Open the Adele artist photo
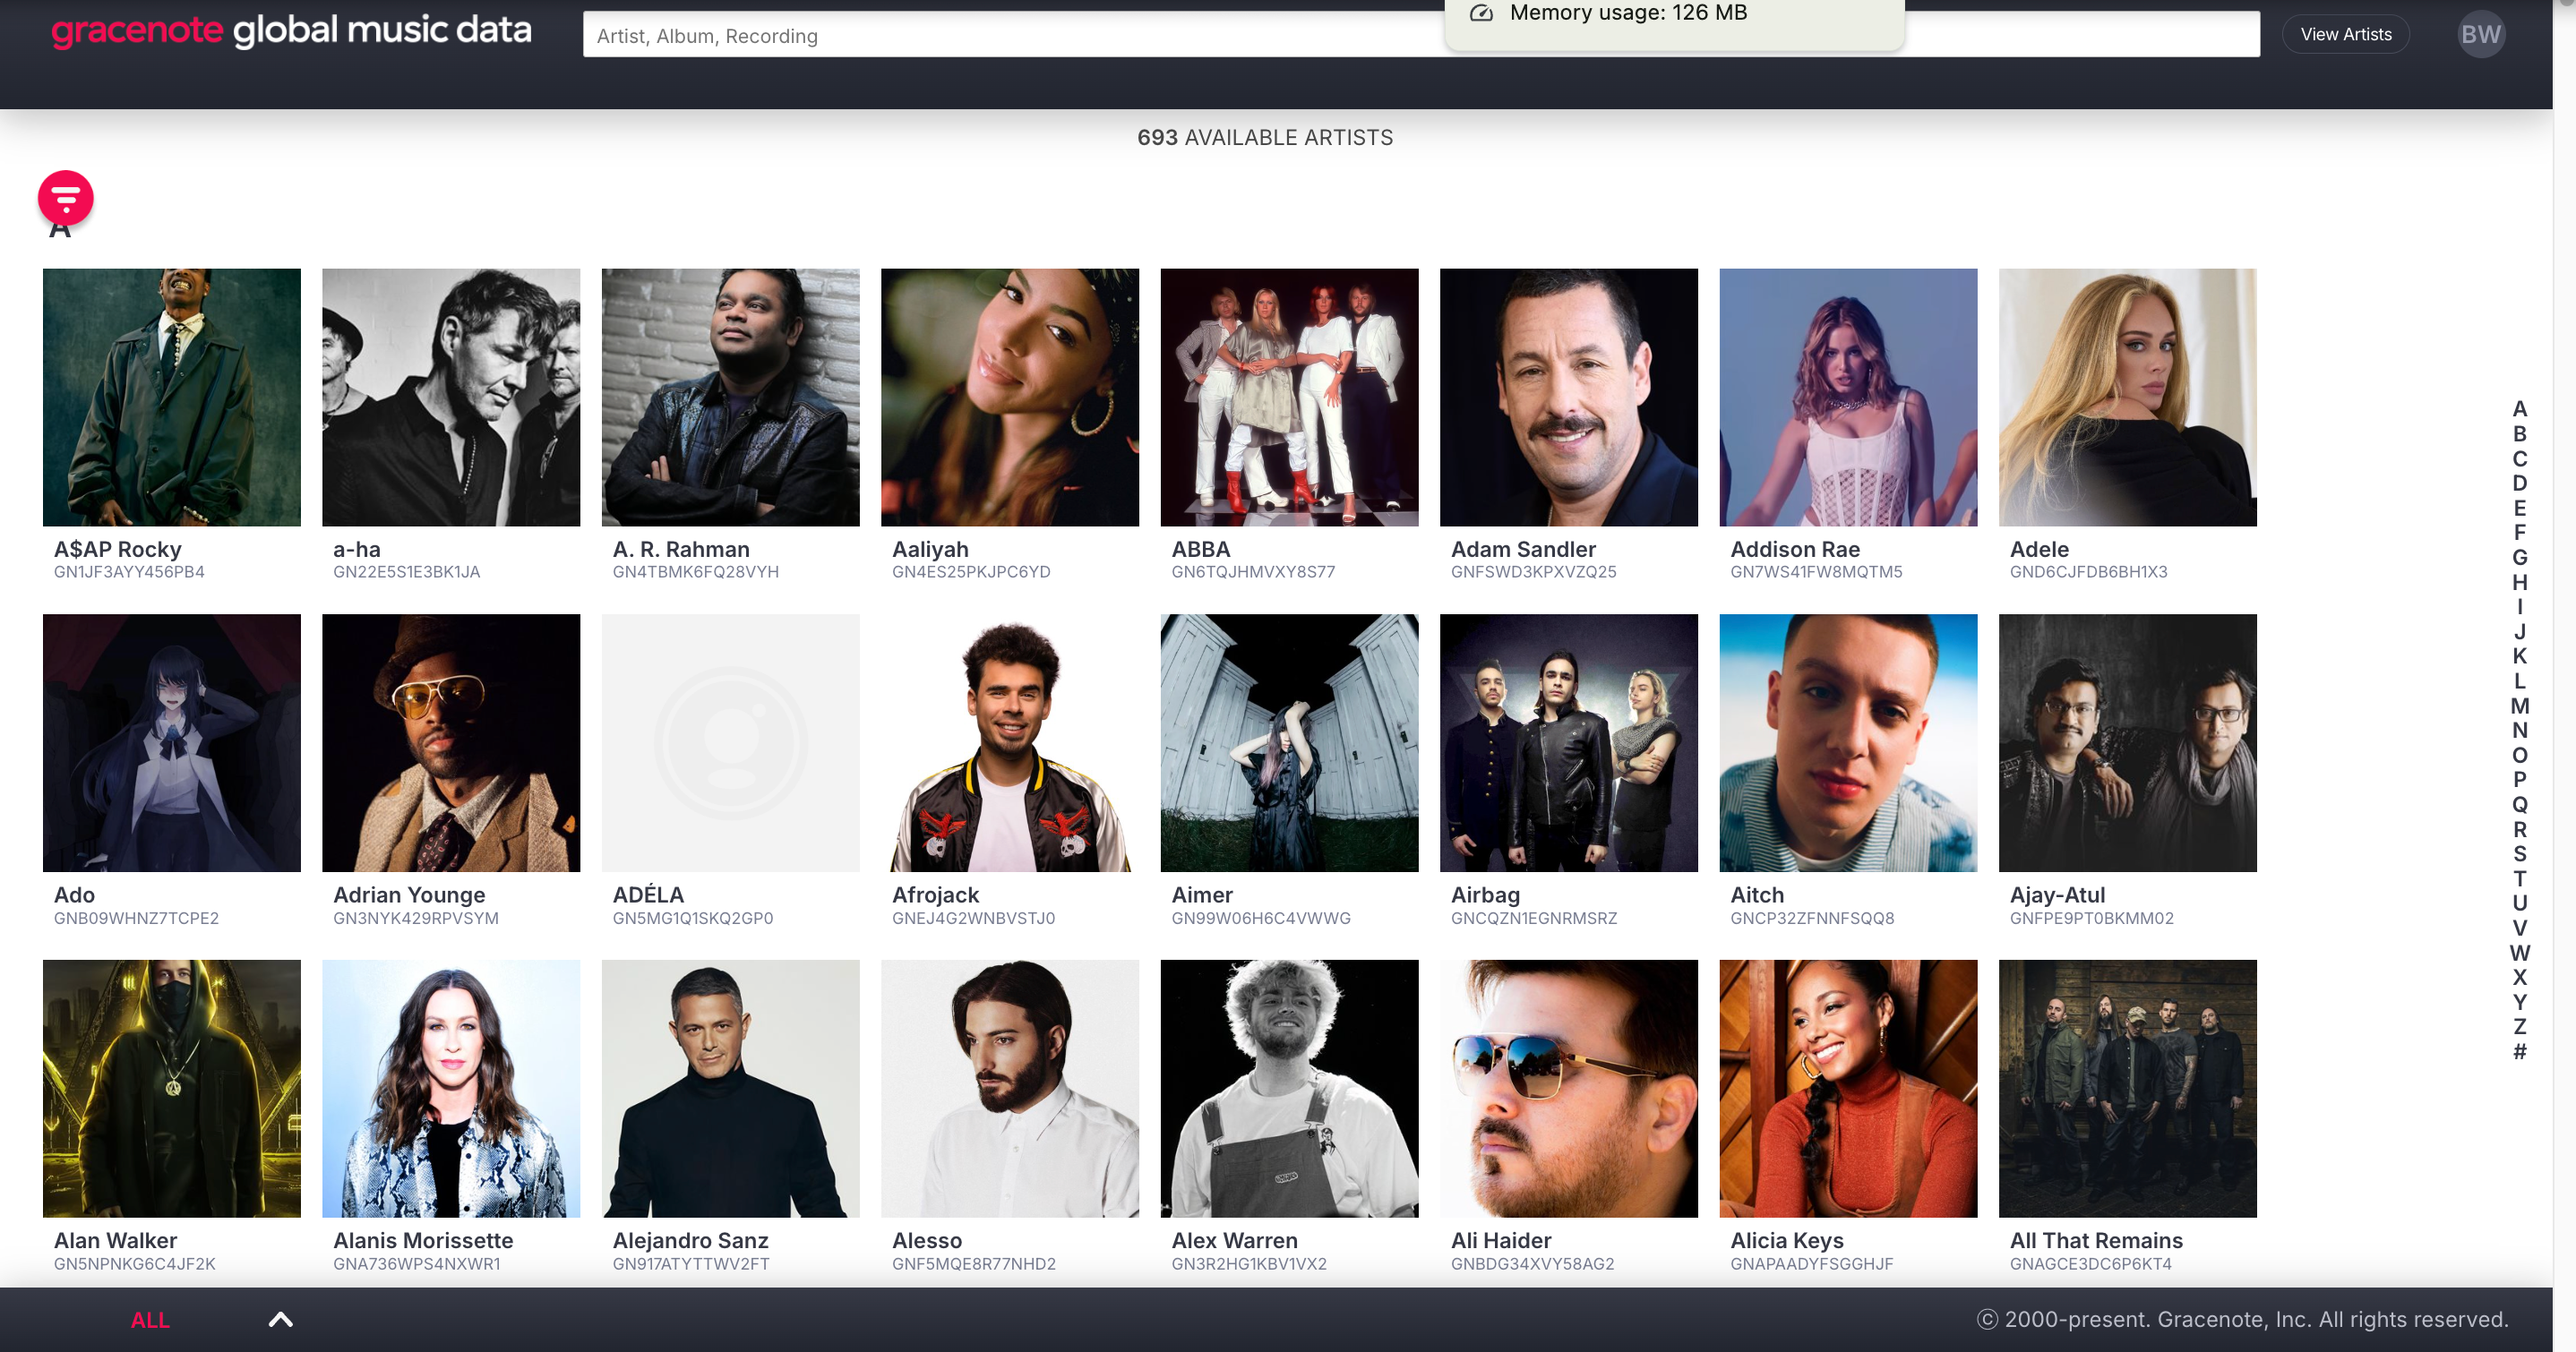The height and width of the screenshot is (1352, 2576). [2127, 397]
